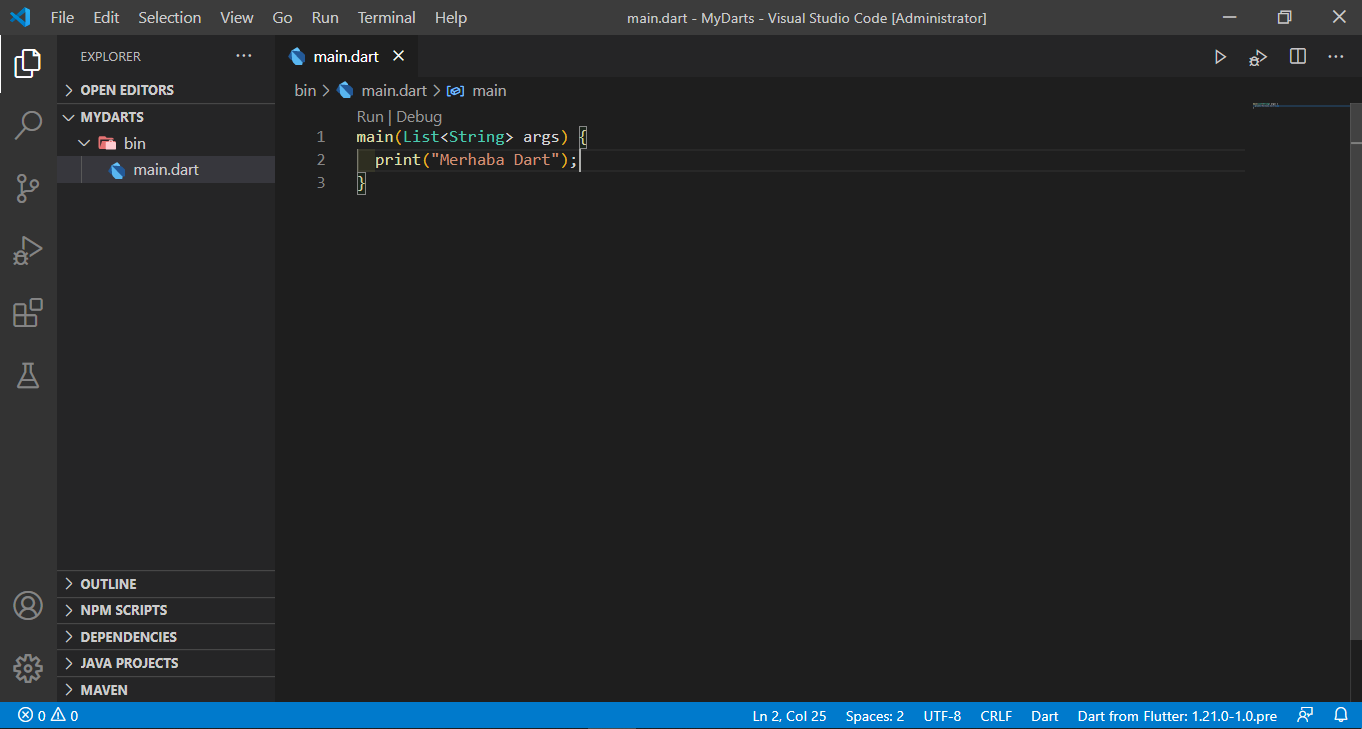The height and width of the screenshot is (729, 1362).
Task: Expand the OUTLINE section
Action: pyautogui.click(x=108, y=584)
